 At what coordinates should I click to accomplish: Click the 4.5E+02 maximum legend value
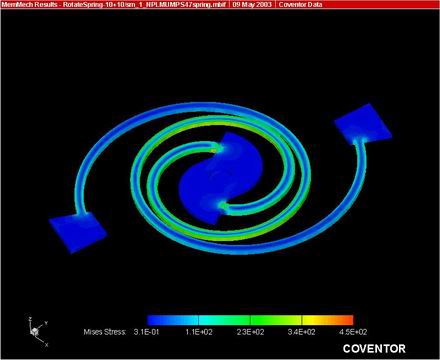[x=353, y=332]
